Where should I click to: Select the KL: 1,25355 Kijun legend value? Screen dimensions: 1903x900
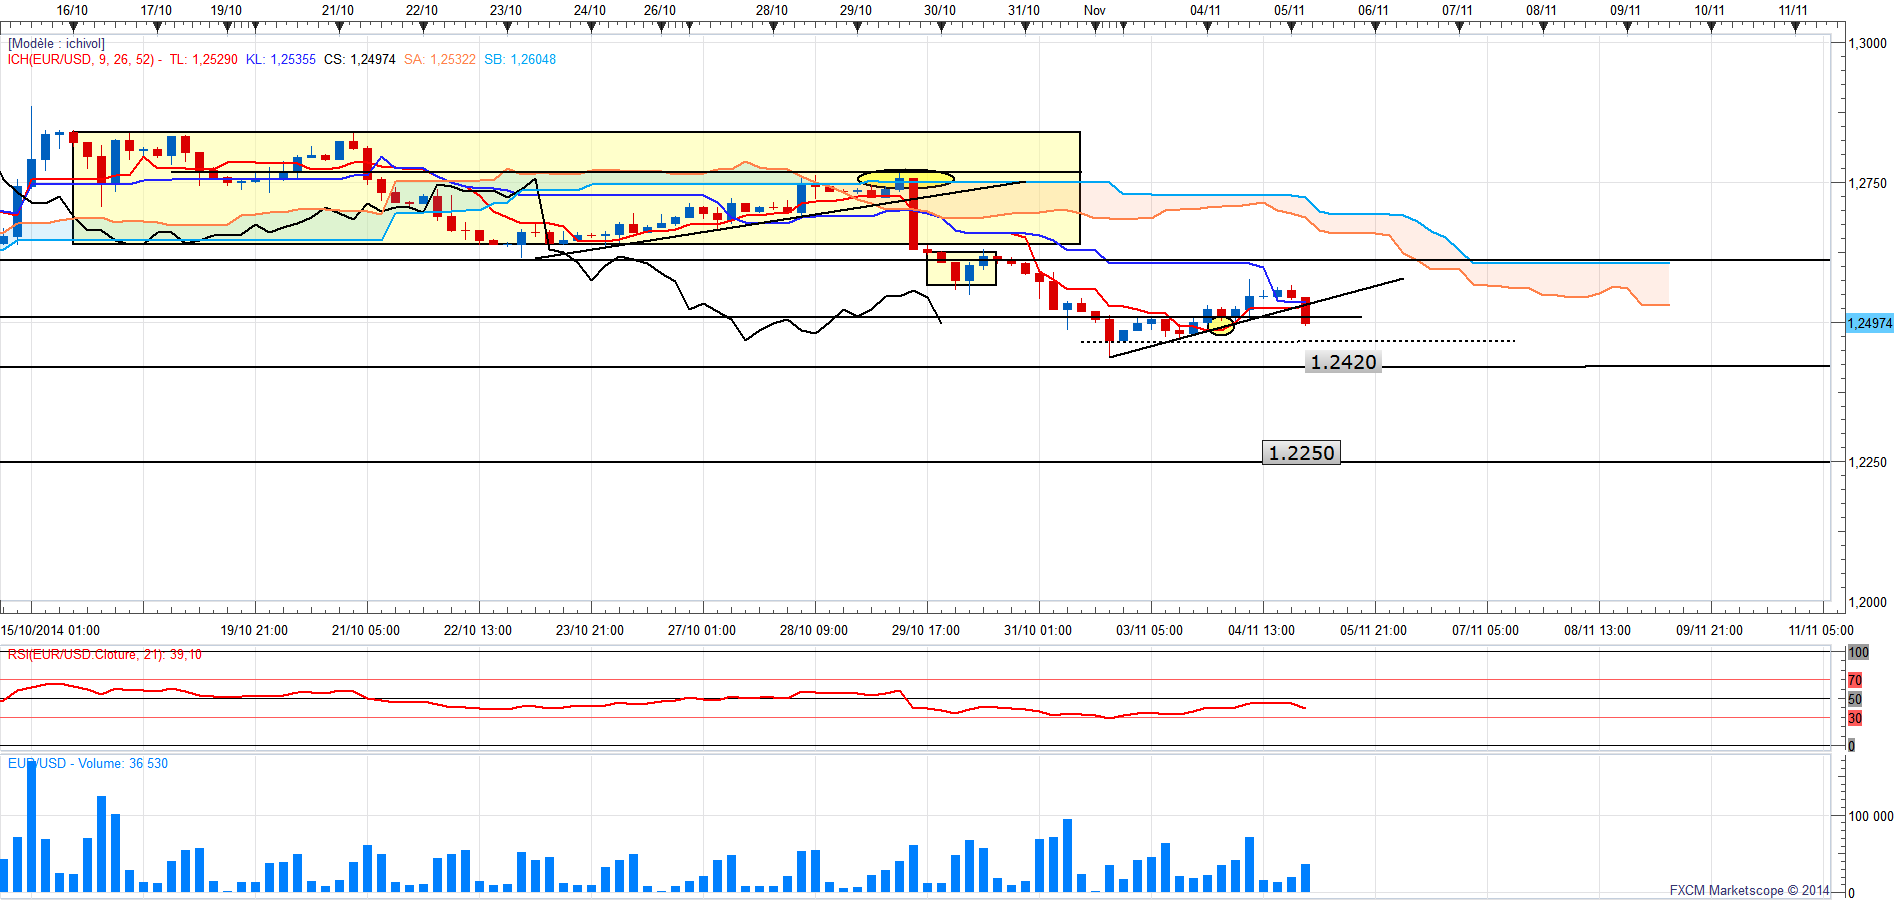tap(280, 59)
